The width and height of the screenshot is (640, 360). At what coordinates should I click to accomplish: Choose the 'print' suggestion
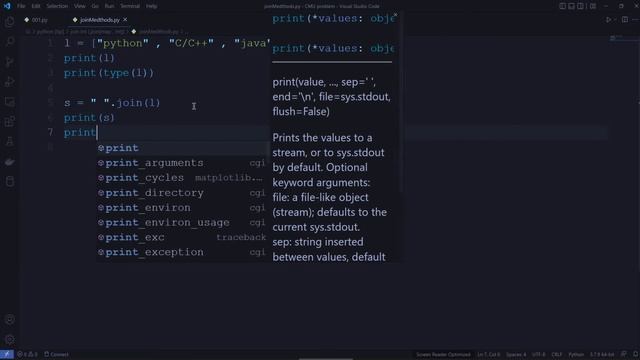[183, 148]
